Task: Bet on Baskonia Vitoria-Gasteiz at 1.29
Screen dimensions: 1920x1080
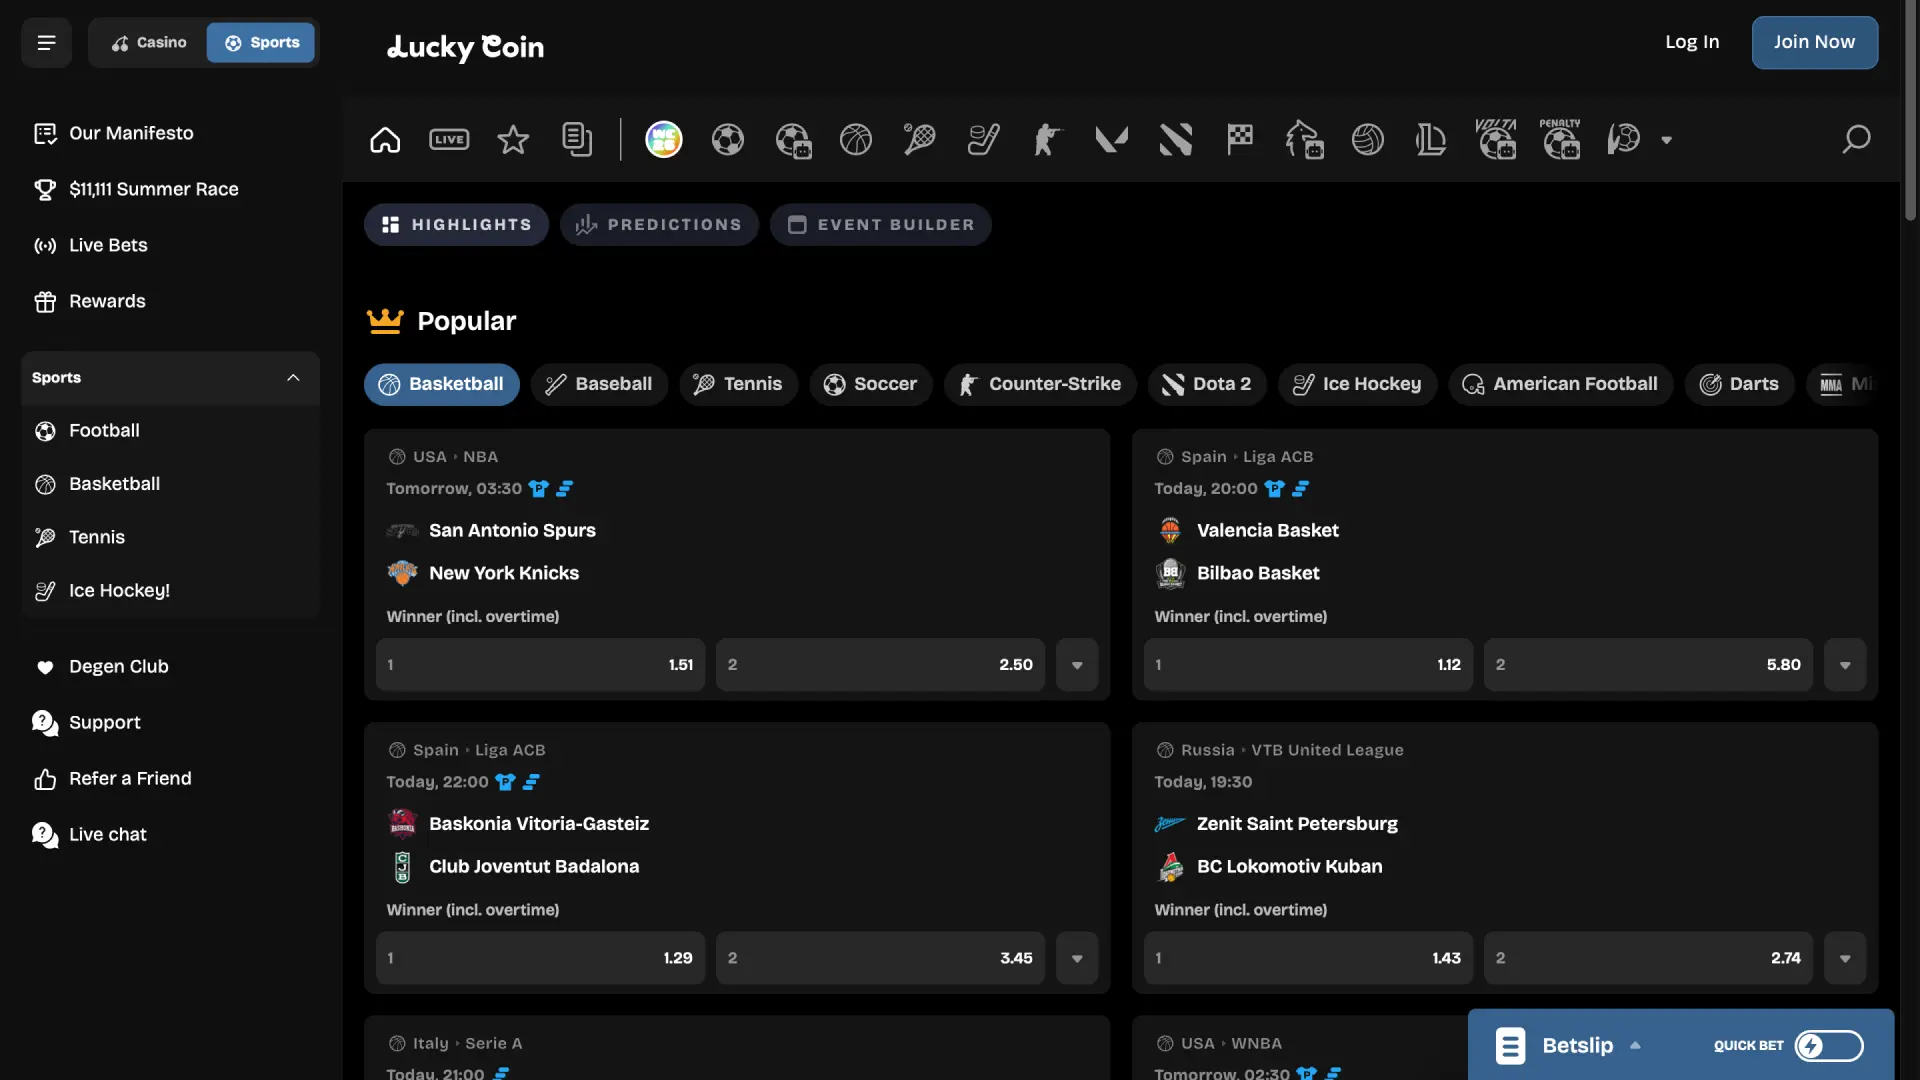Action: (x=540, y=958)
